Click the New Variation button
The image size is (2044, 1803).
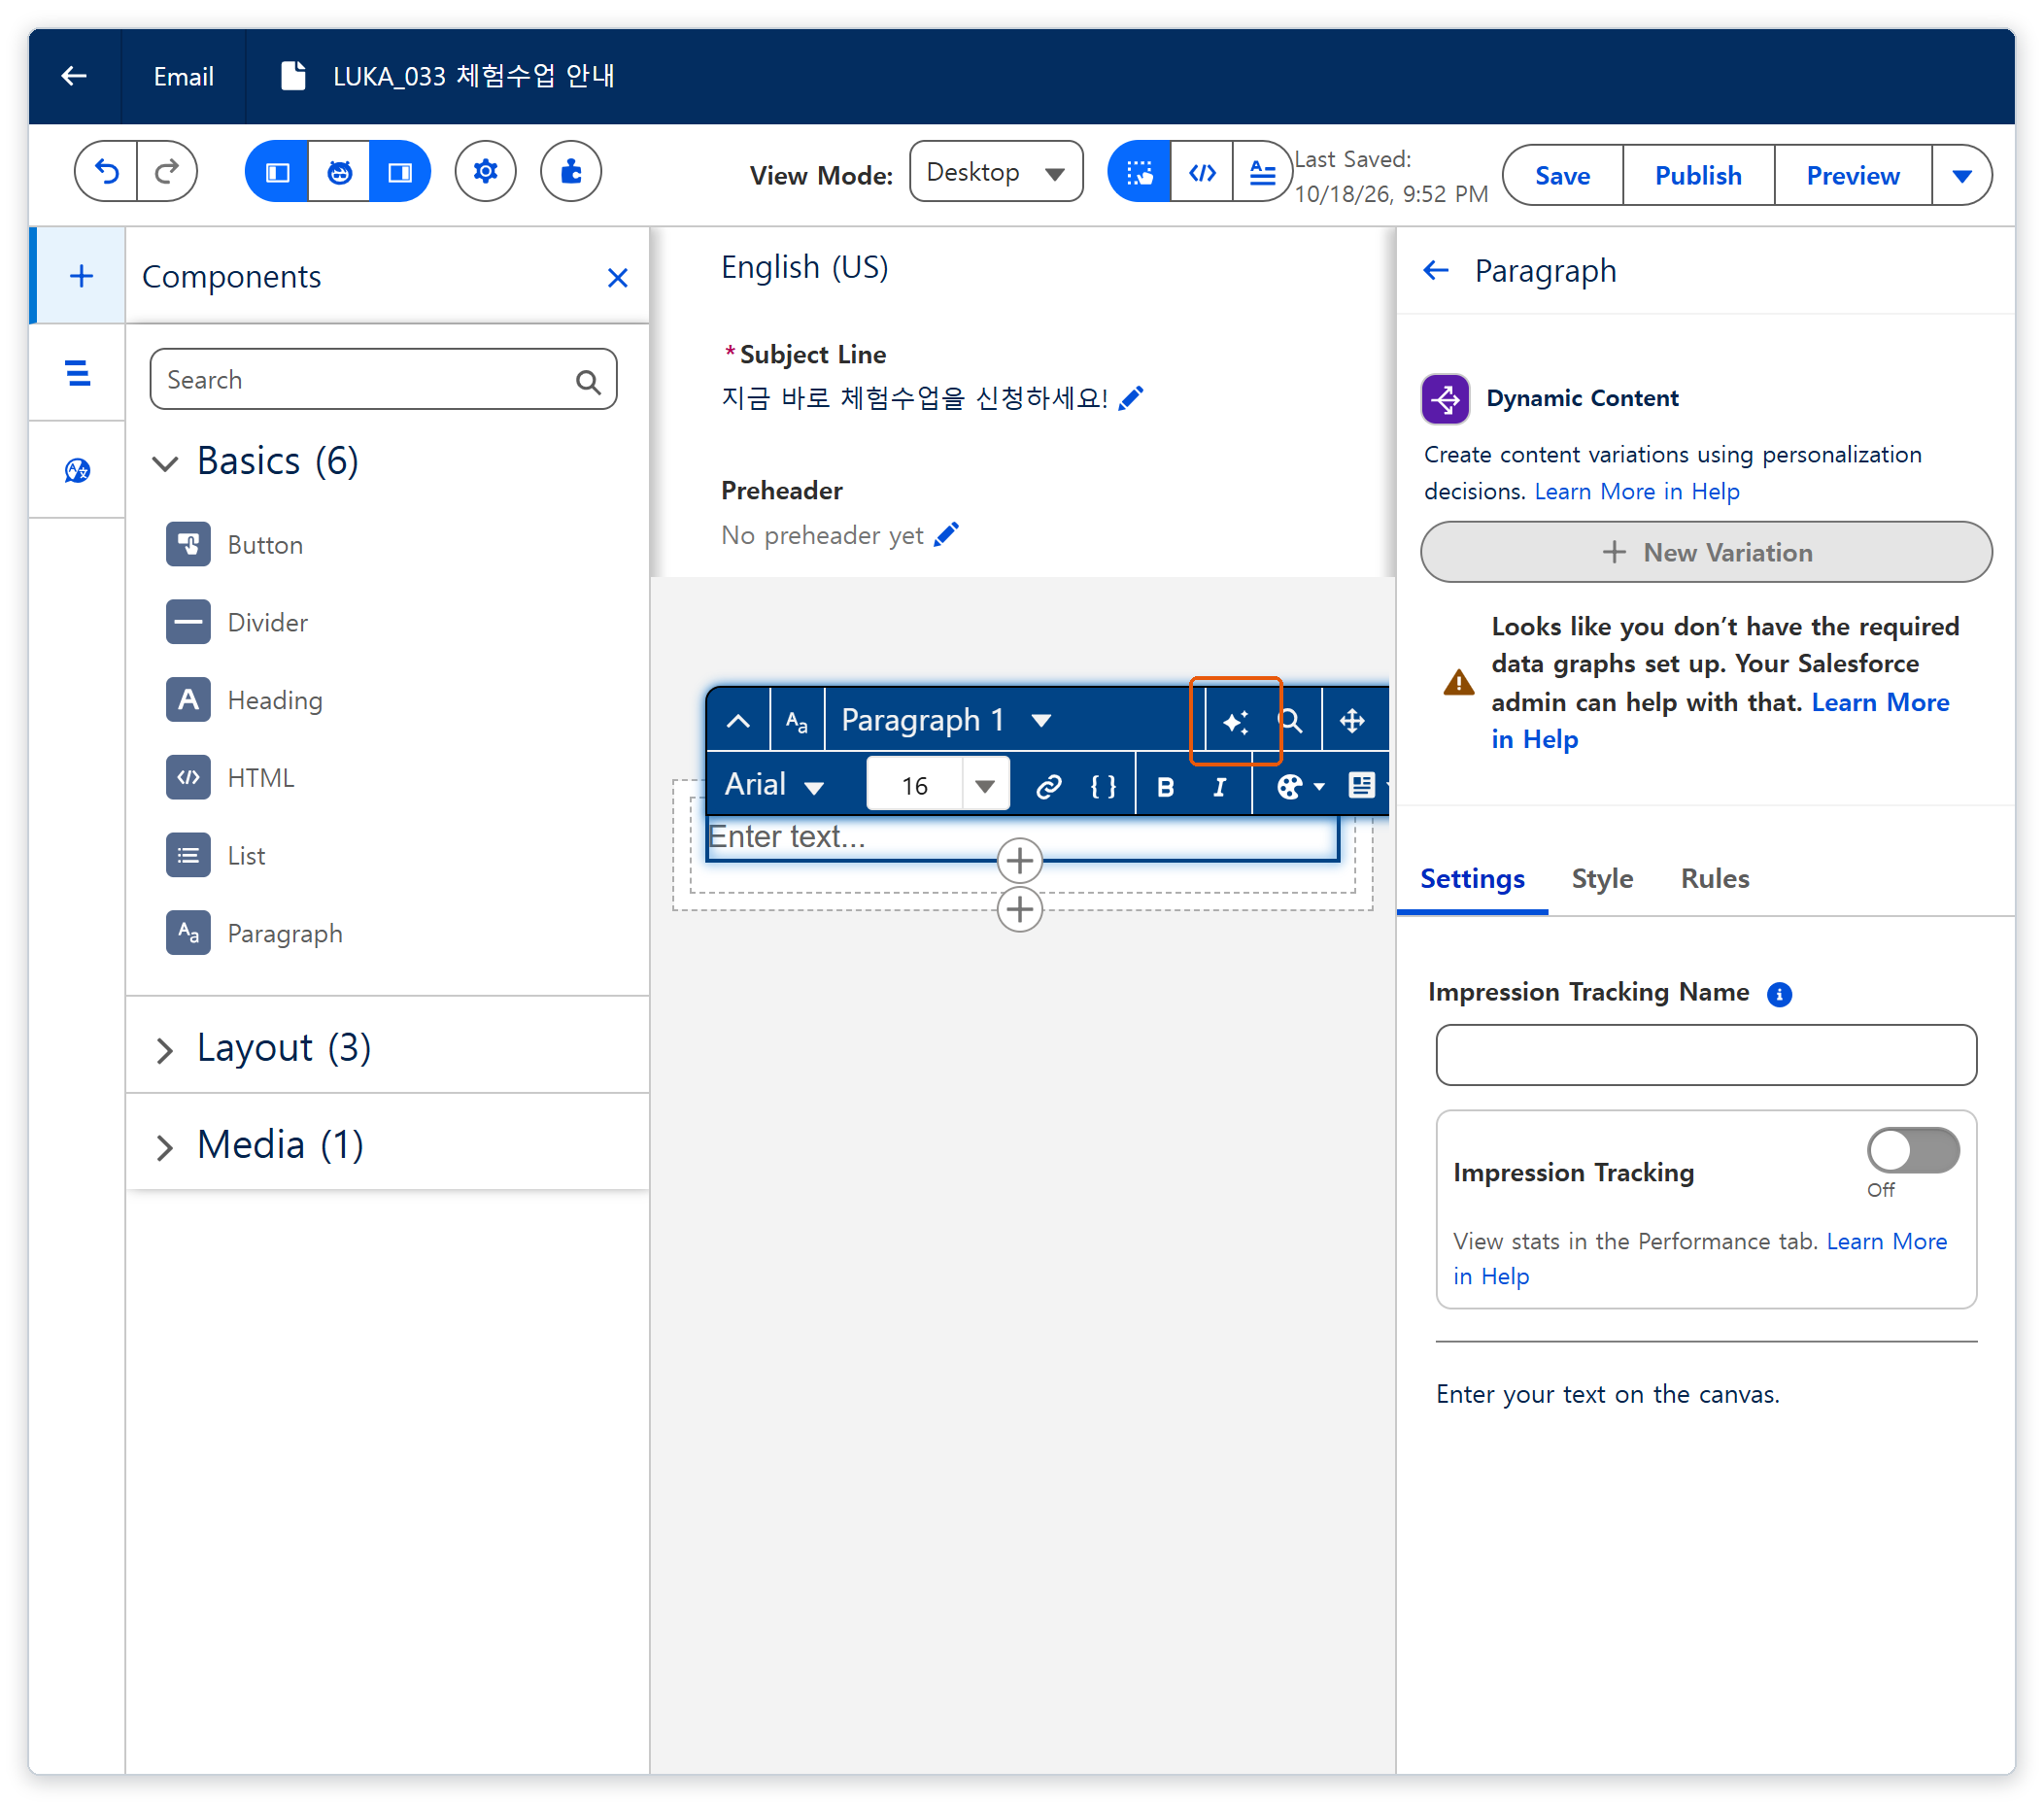pos(1706,552)
